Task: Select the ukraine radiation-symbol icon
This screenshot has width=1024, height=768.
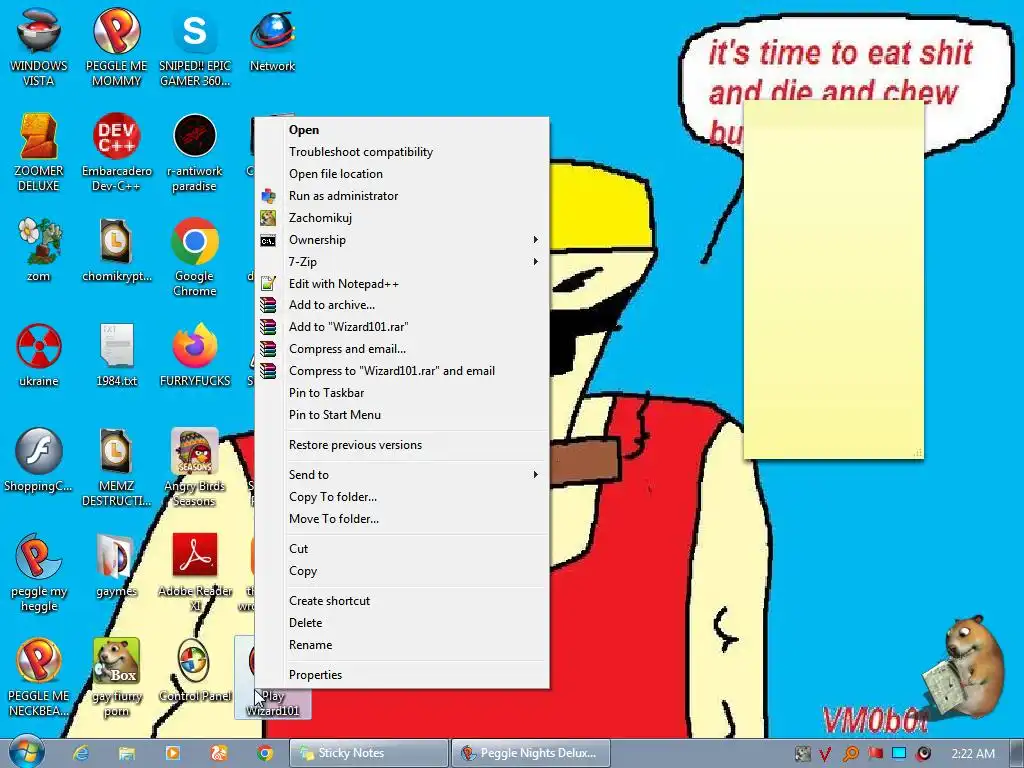Action: [x=39, y=355]
